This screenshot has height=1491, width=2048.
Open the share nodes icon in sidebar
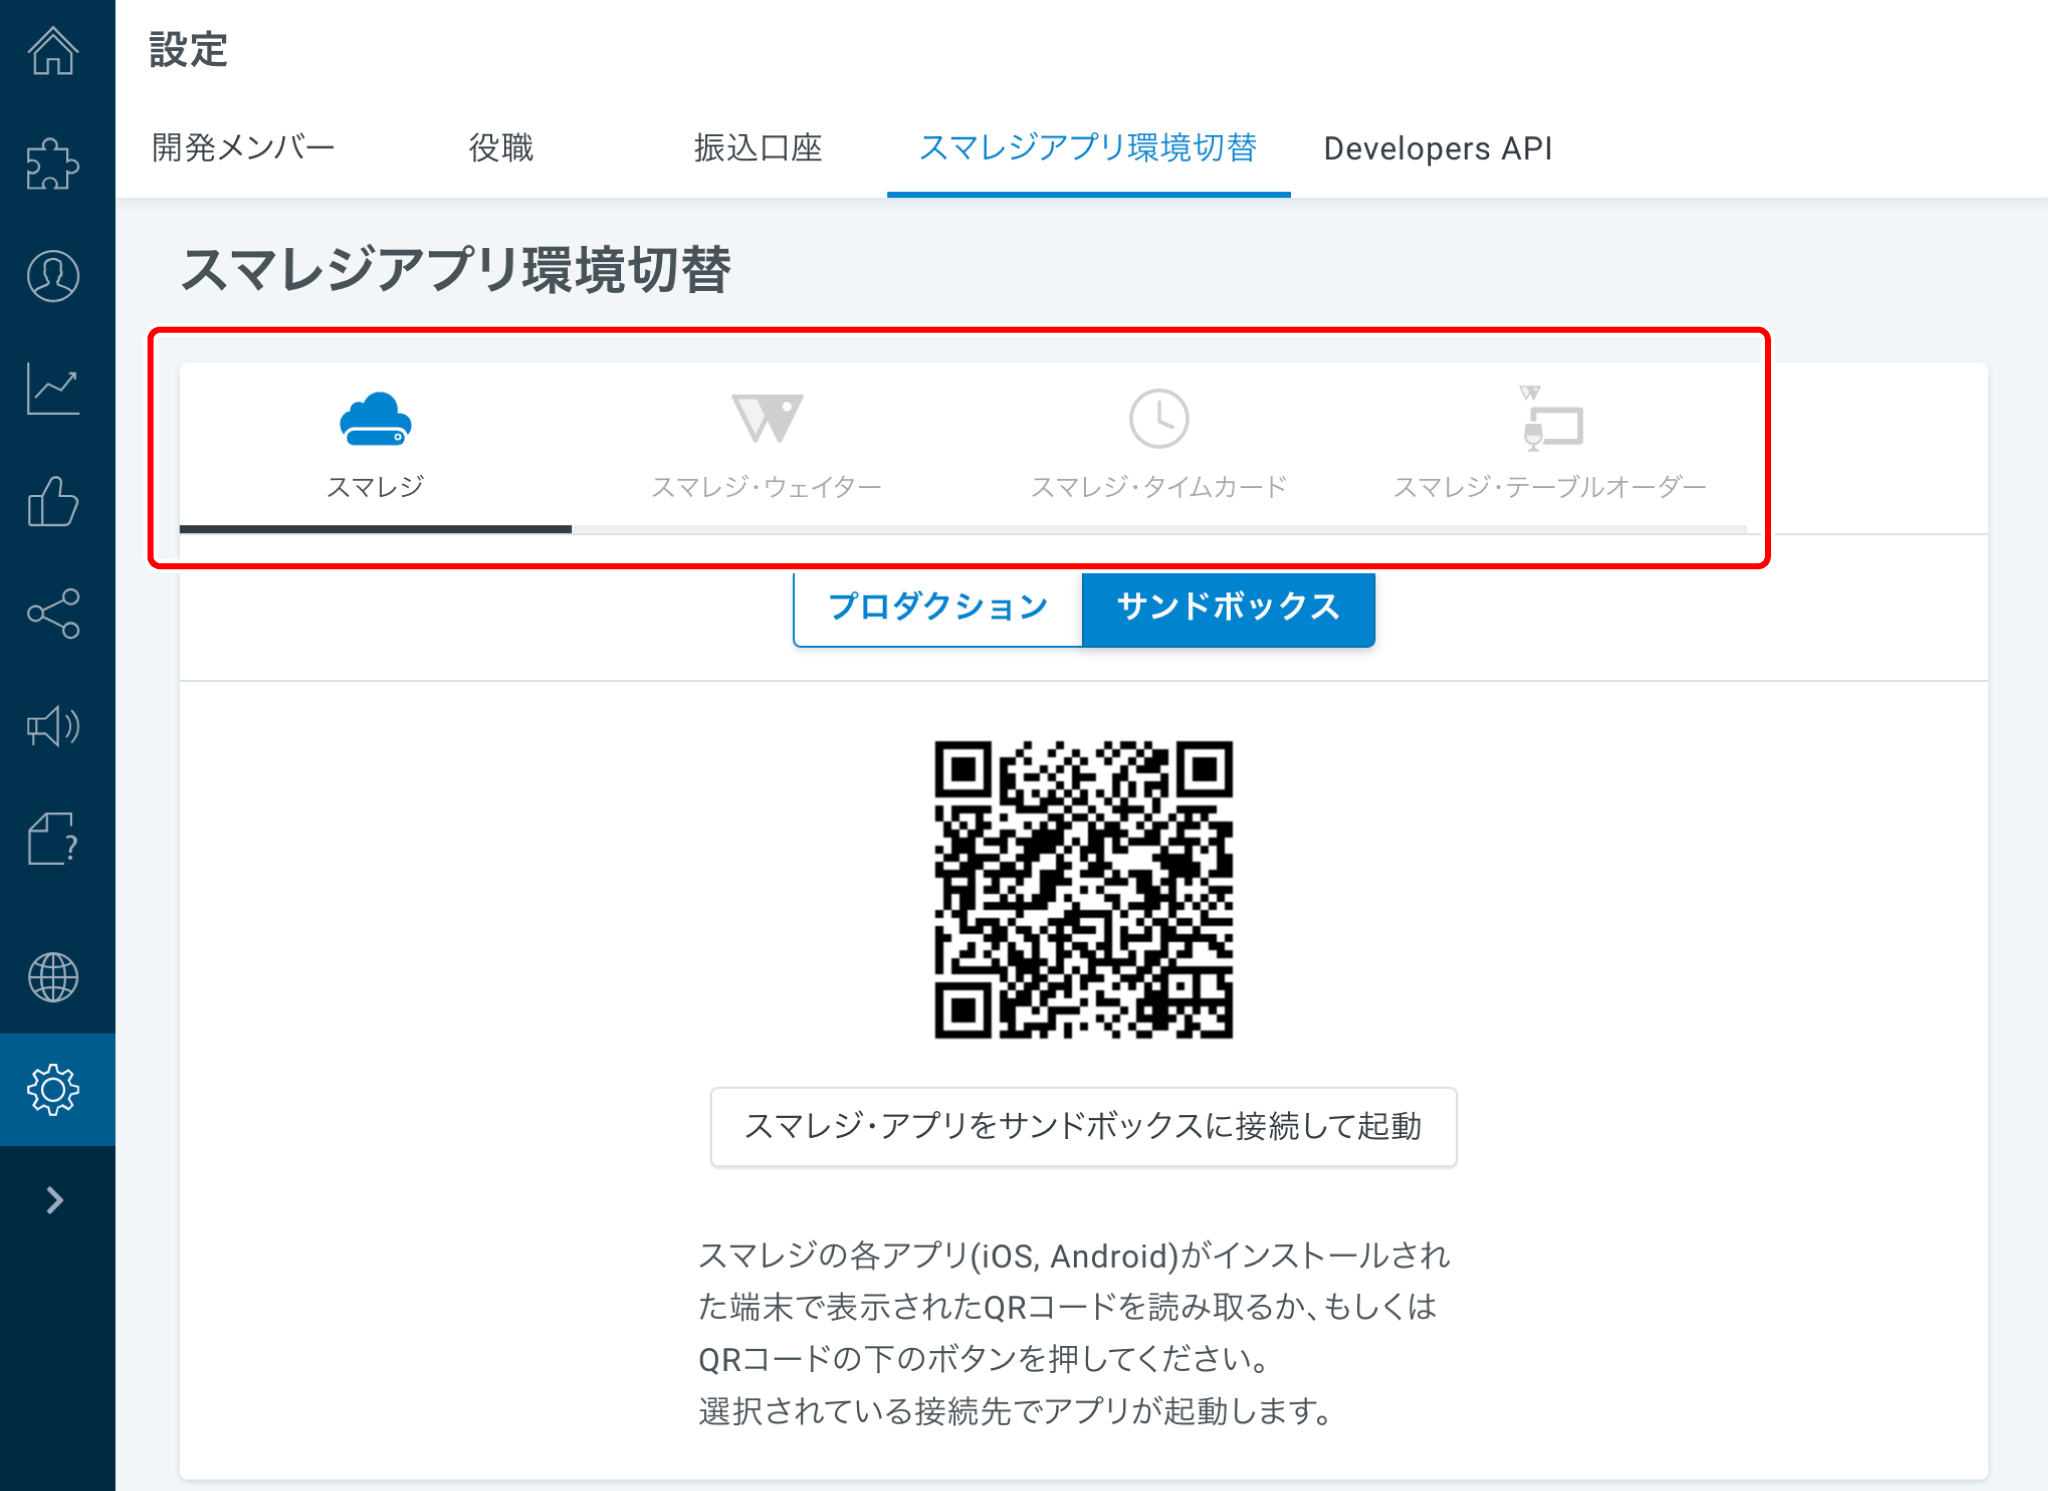pyautogui.click(x=54, y=613)
